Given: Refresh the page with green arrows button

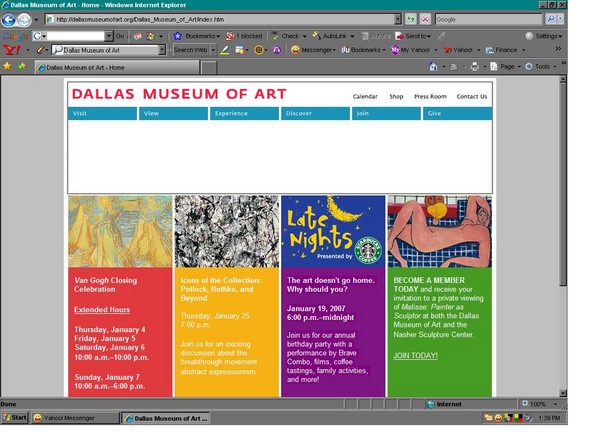Looking at the screenshot, I should click(411, 19).
